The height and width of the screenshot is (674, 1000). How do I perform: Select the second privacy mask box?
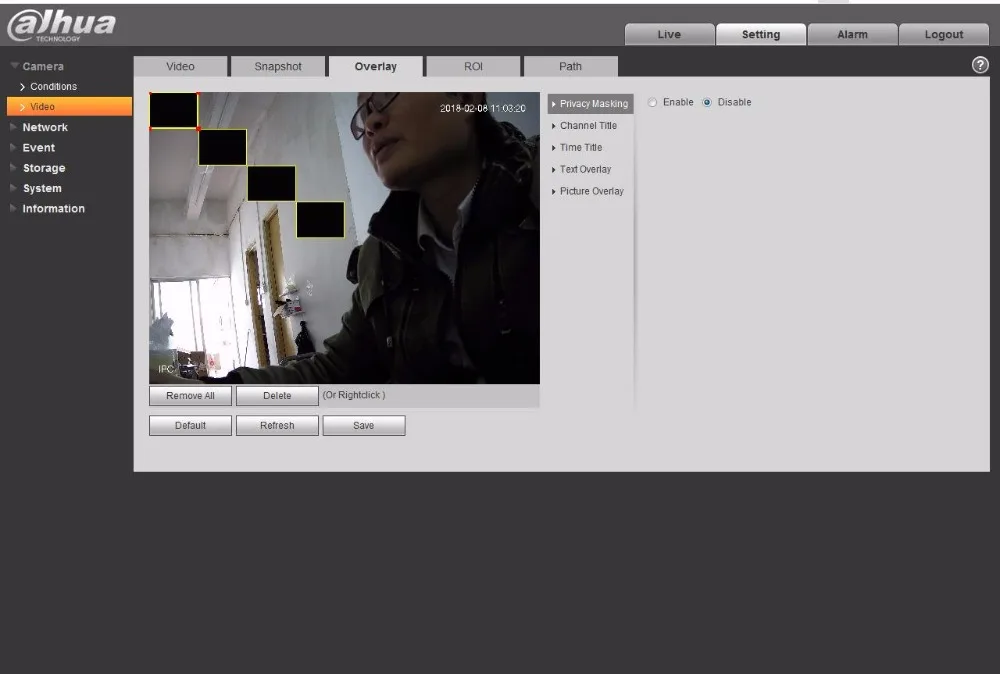tap(223, 147)
